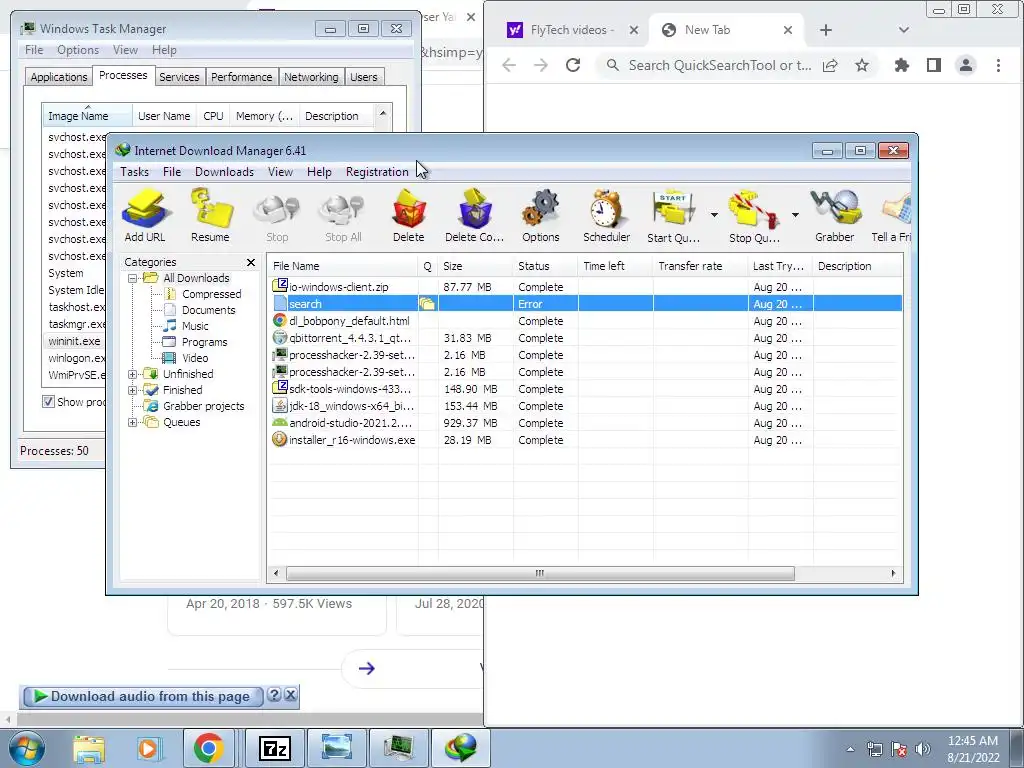The image size is (1024, 768).
Task: Select dl_bobpony_default.html download row
Action: [586, 321]
